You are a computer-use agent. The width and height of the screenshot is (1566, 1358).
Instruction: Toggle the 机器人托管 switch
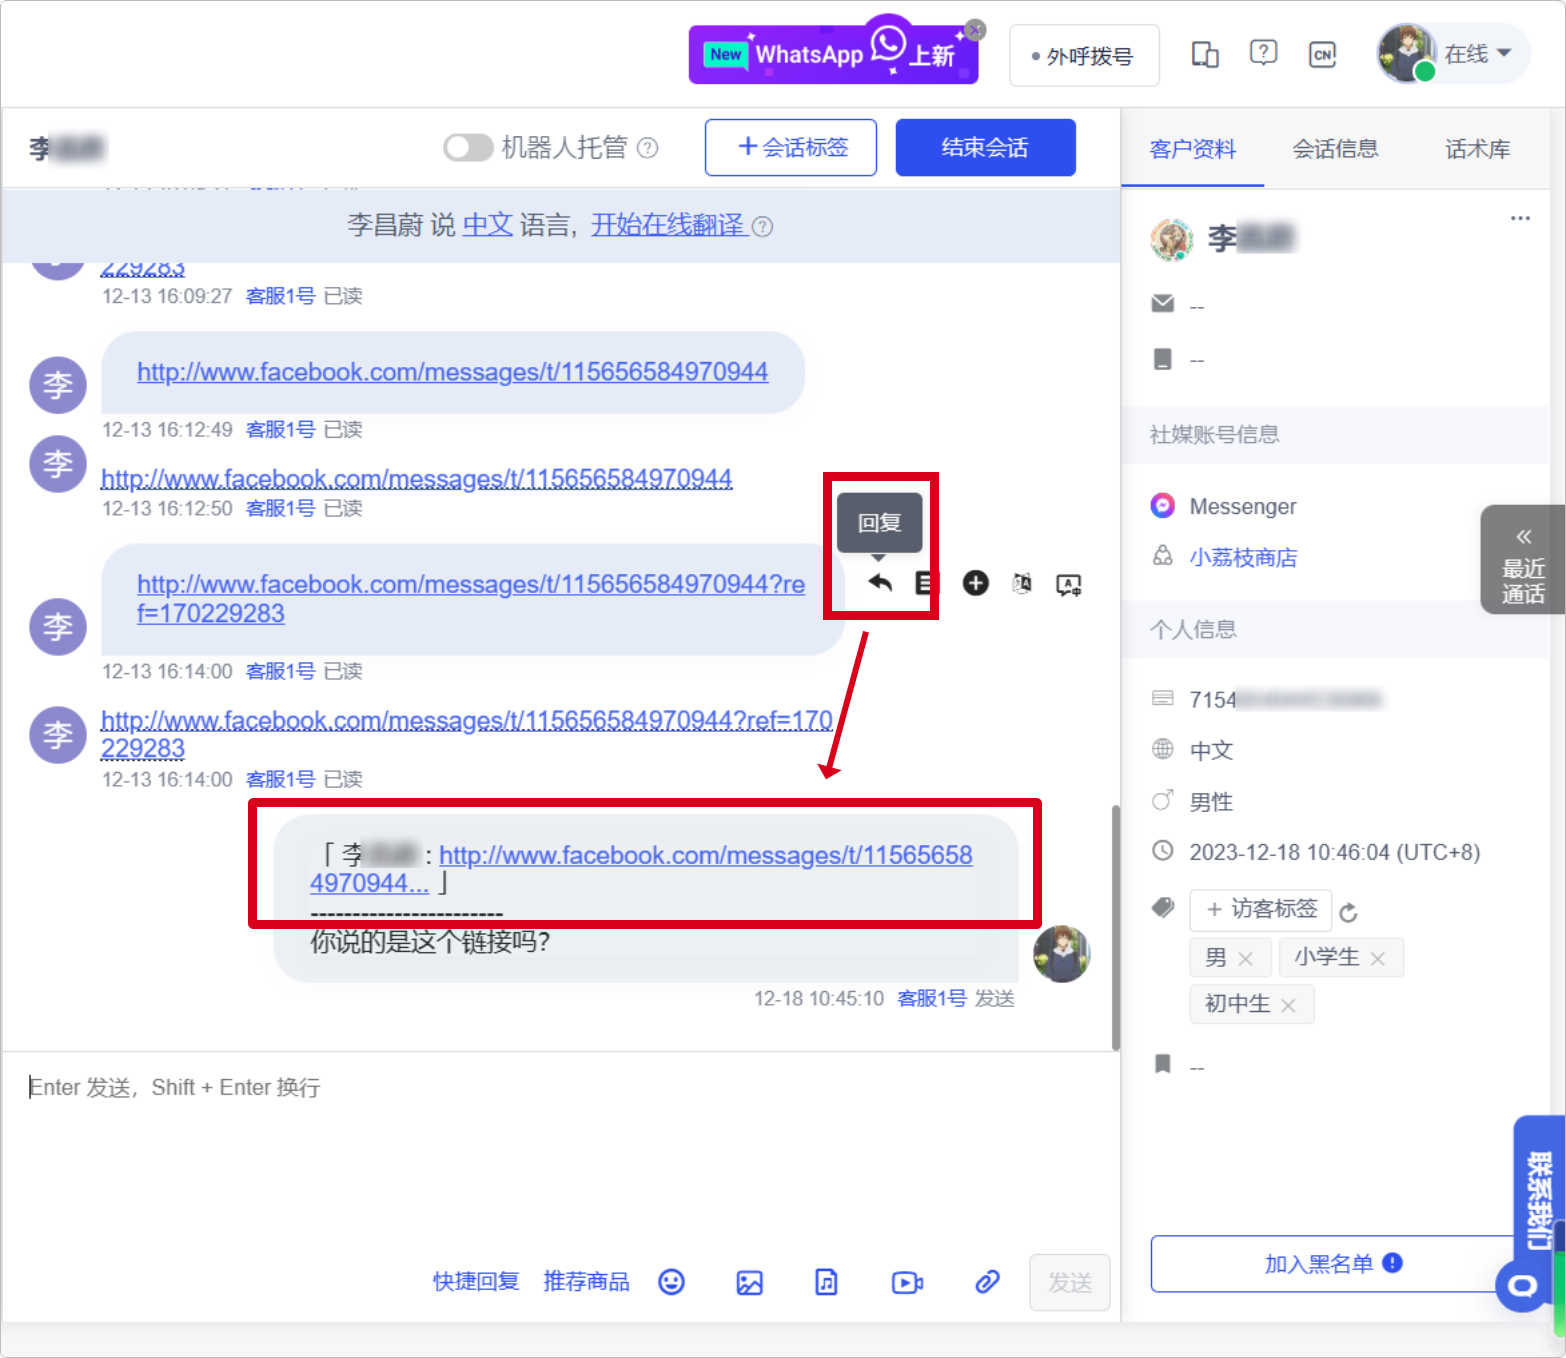pos(468,148)
